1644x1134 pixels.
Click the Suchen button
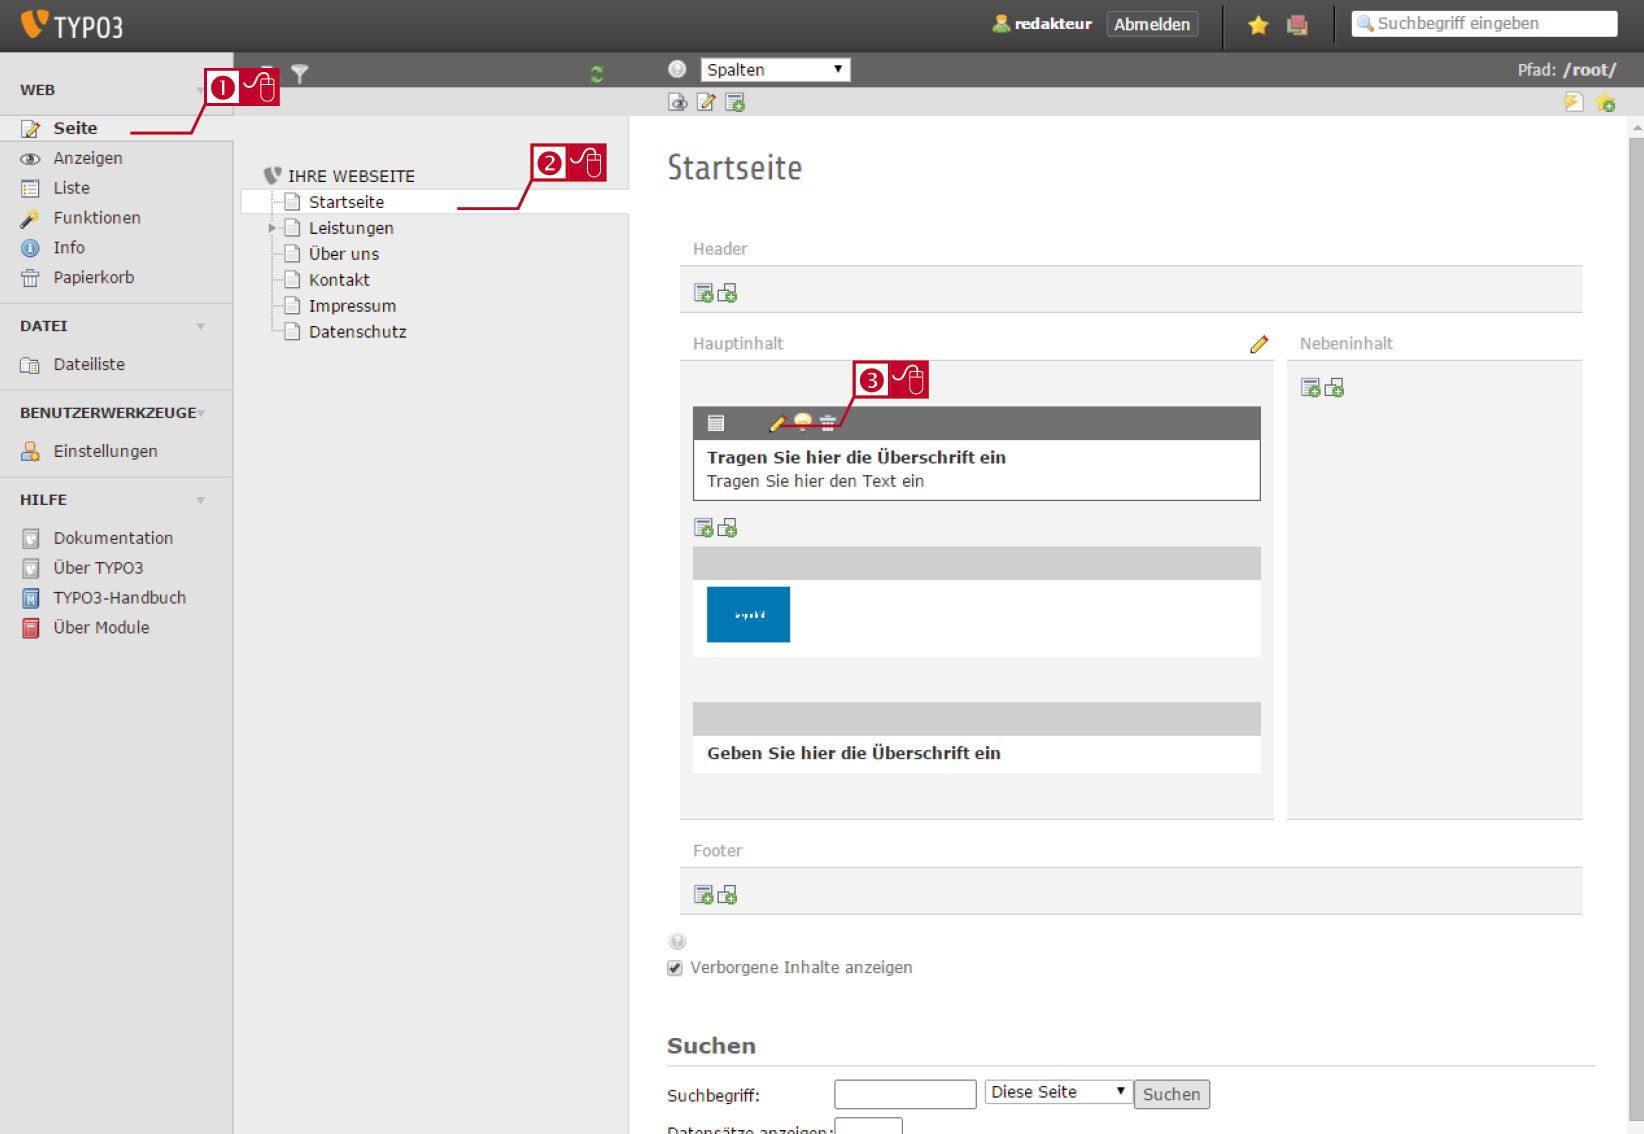click(1171, 1094)
